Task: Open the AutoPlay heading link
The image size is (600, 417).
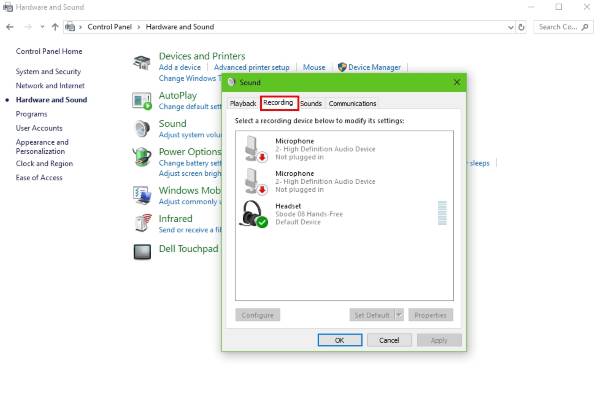Action: point(178,96)
